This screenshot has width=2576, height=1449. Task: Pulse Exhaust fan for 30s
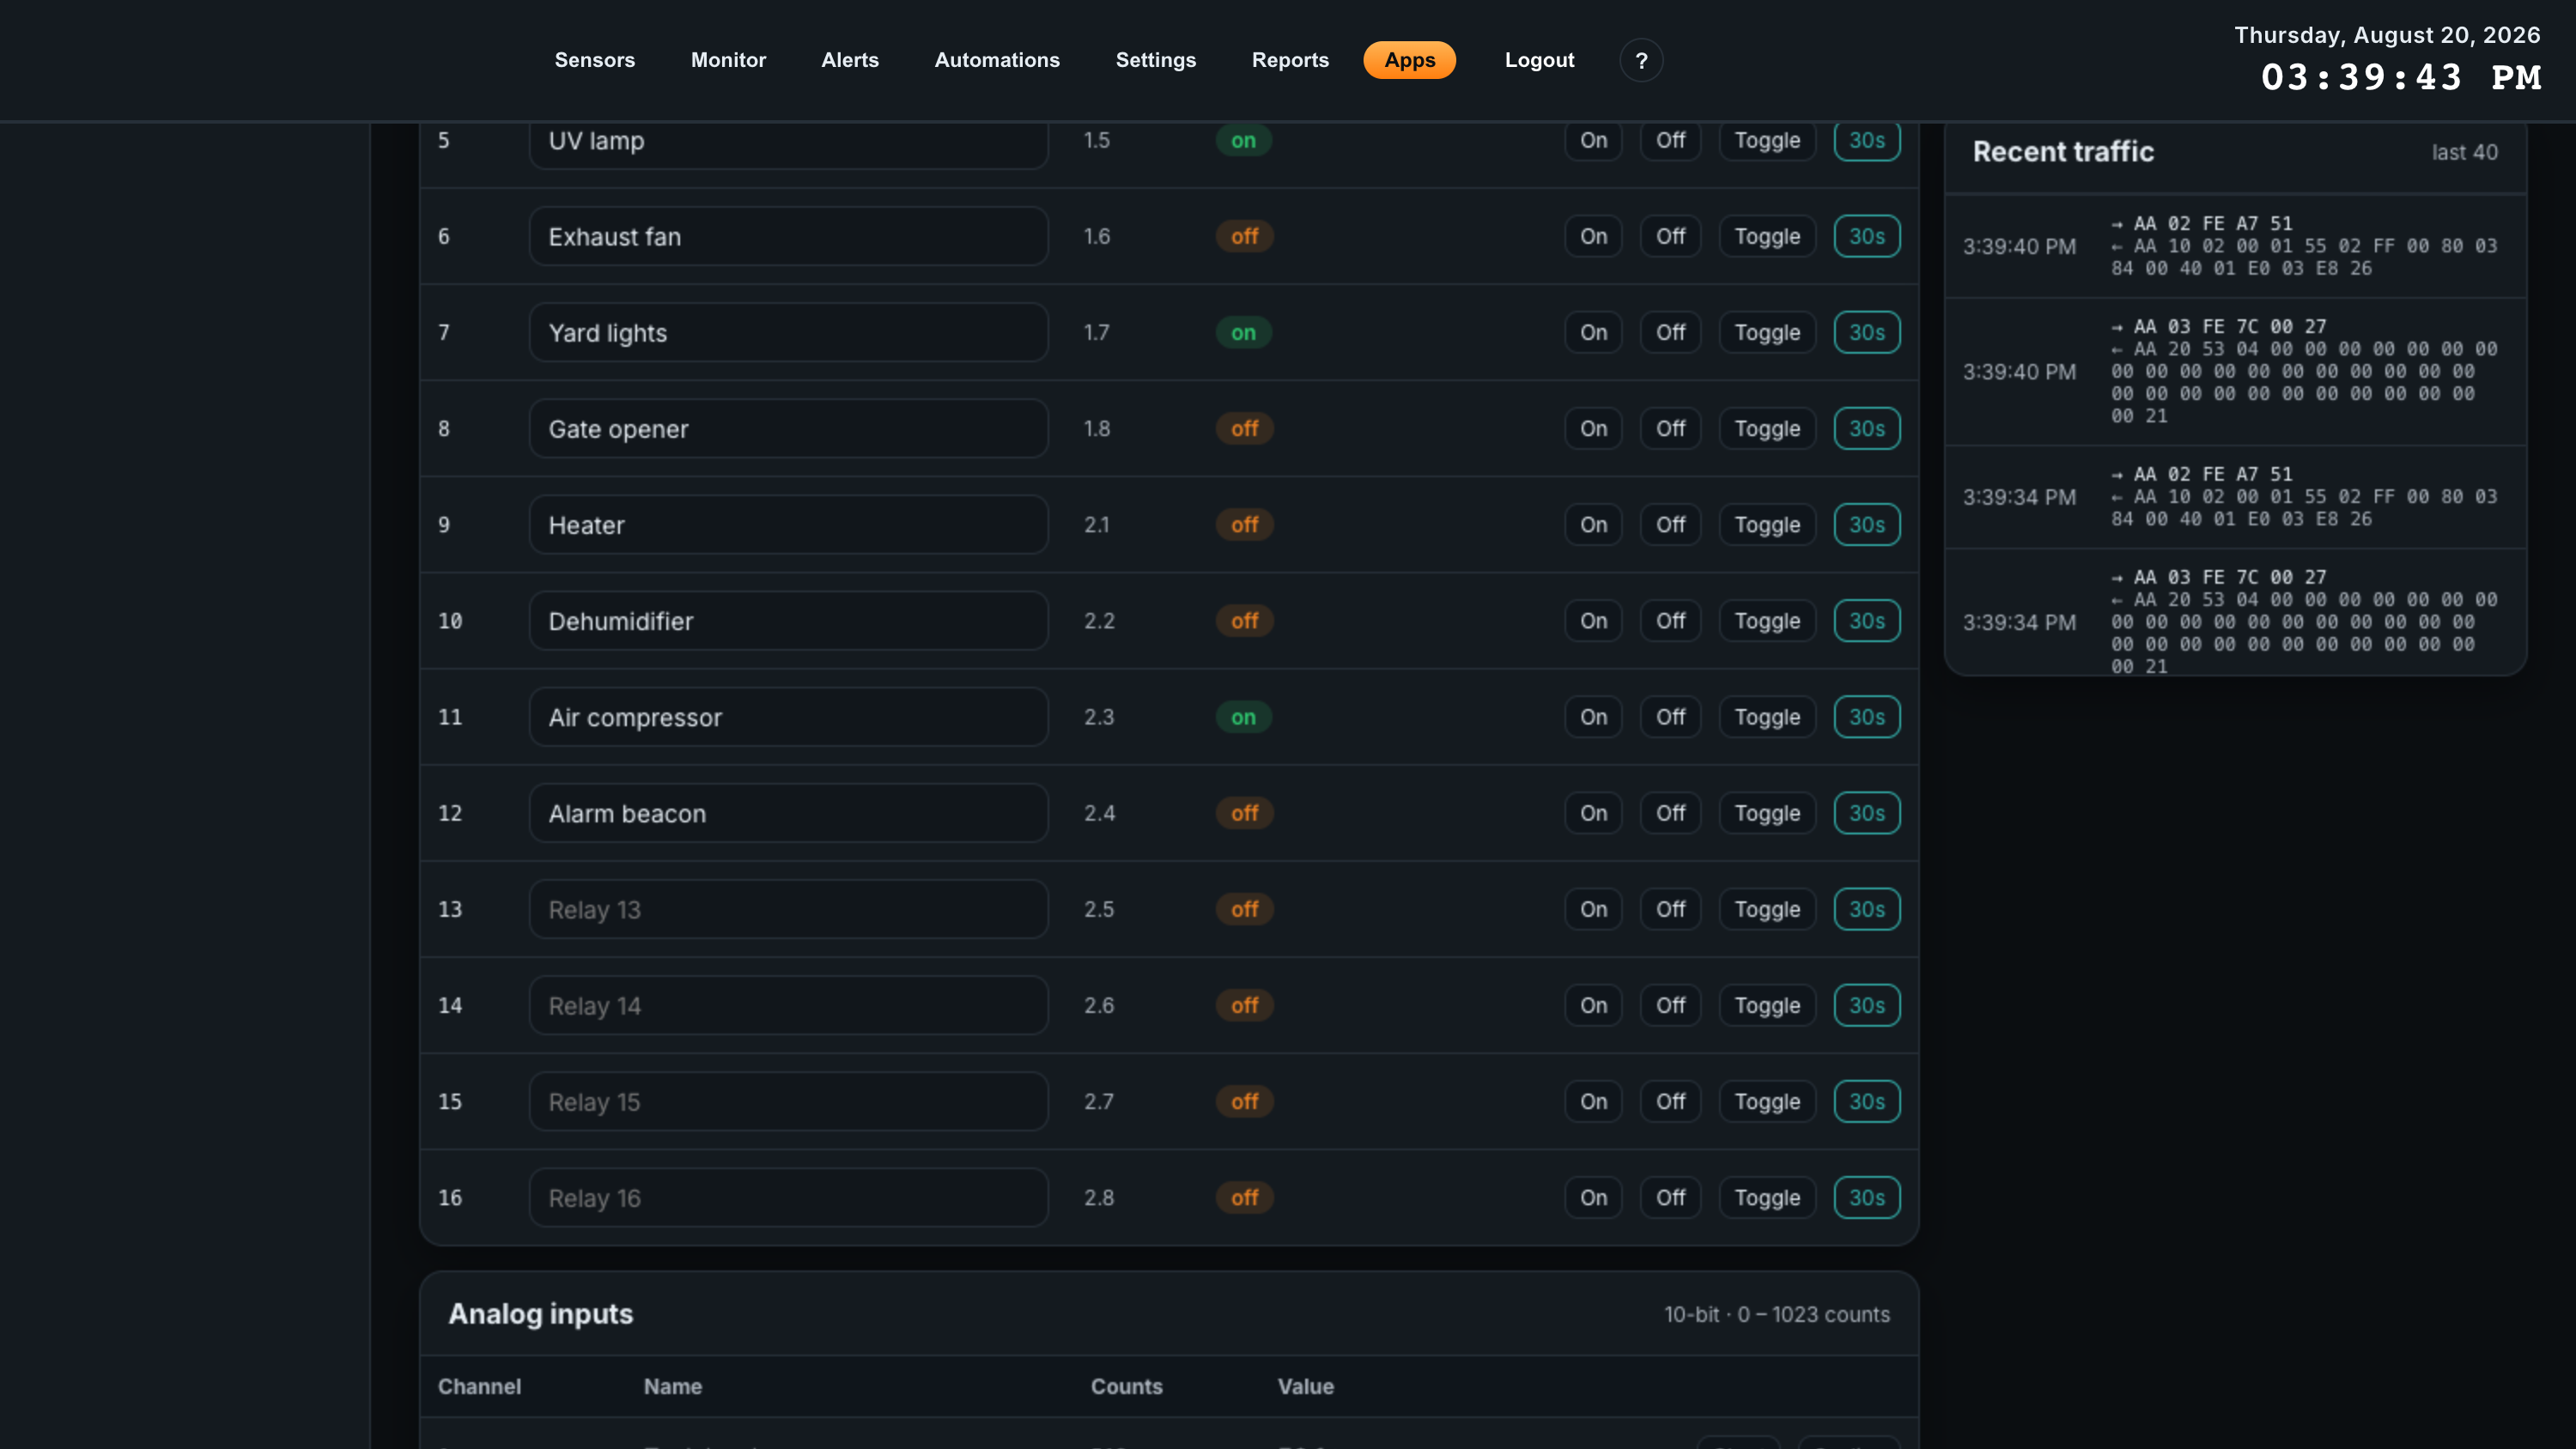tap(1867, 236)
